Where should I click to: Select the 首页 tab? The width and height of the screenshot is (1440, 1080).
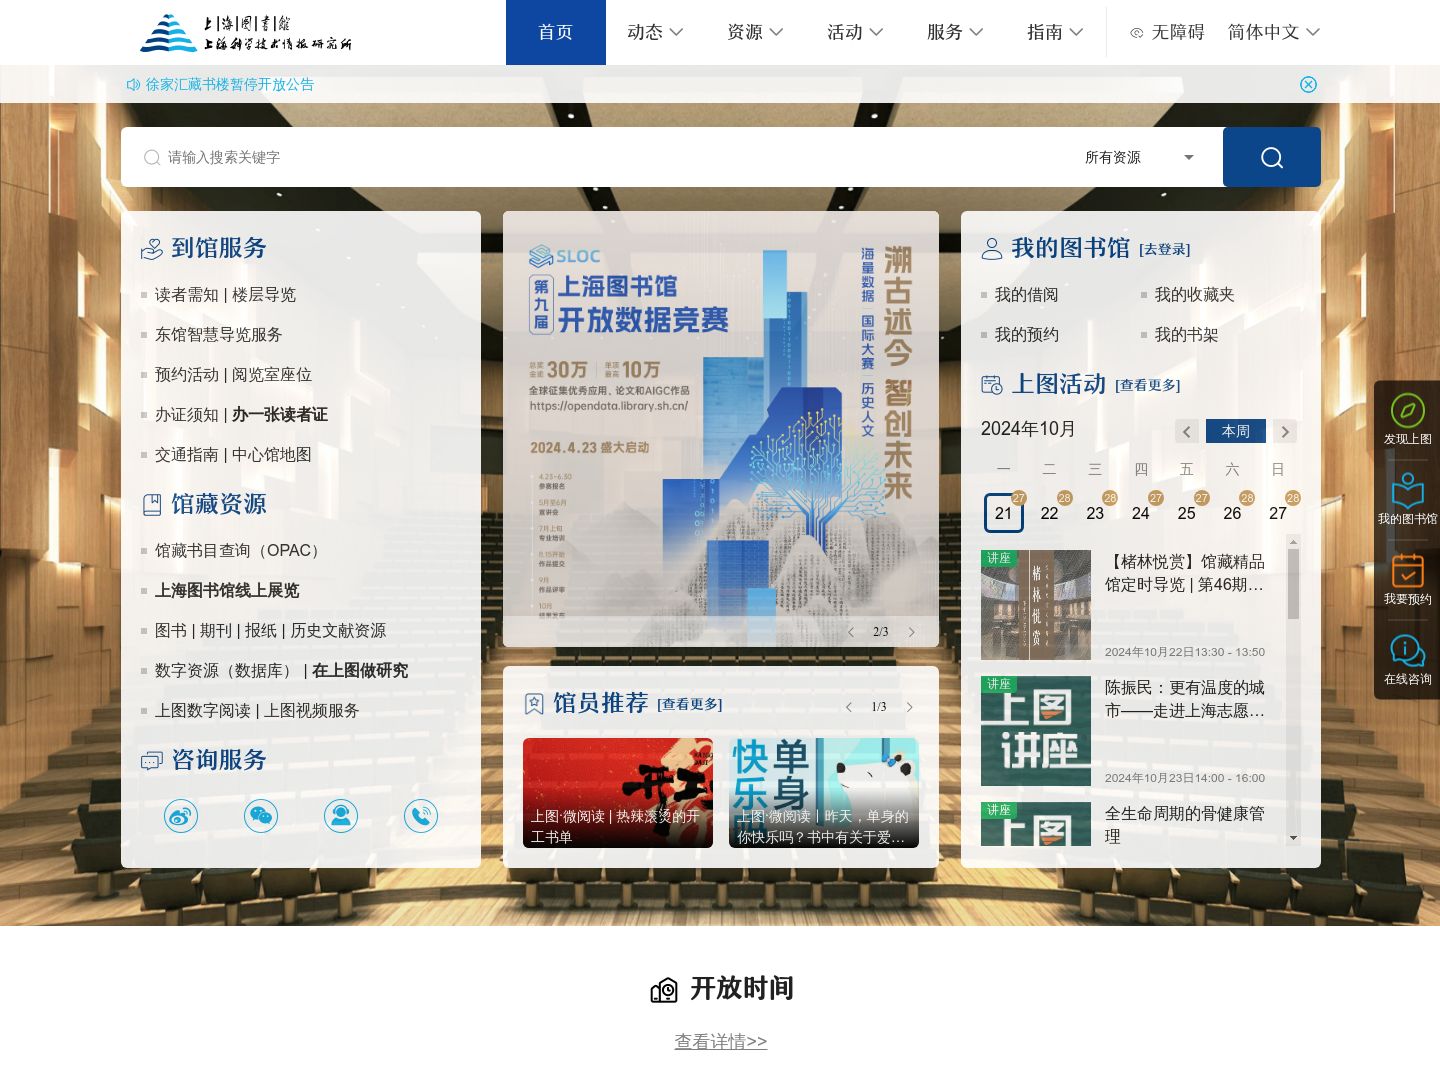(x=556, y=32)
